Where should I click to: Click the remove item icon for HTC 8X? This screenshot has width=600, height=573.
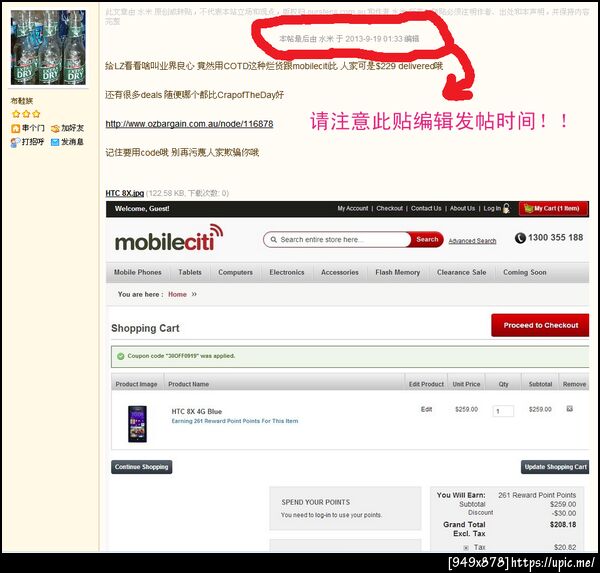(569, 409)
